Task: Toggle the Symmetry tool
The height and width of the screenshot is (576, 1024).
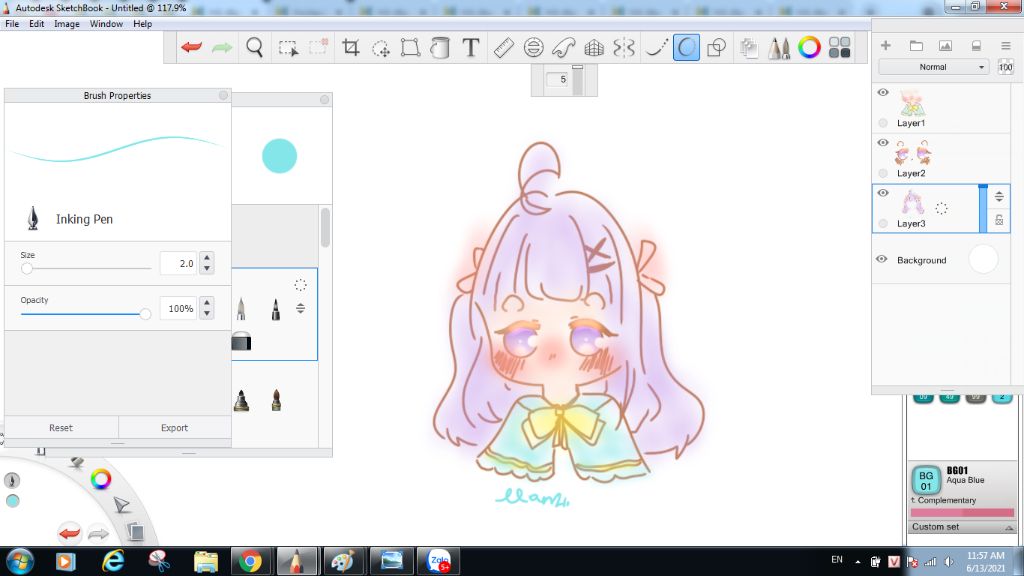Action: pyautogui.click(x=624, y=48)
